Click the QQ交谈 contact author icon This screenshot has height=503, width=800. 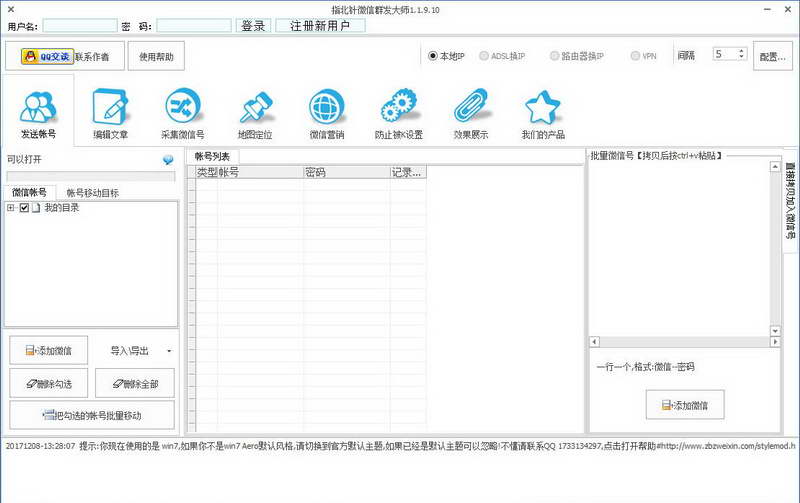(x=47, y=56)
